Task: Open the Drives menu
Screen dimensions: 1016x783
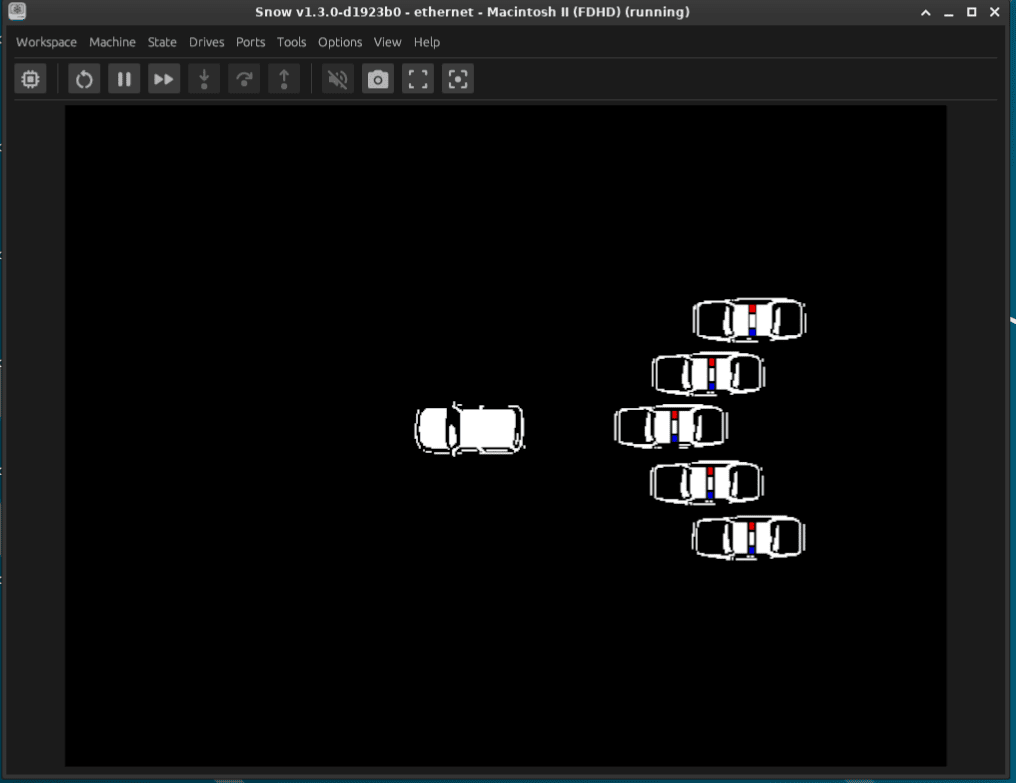Action: coord(207,42)
